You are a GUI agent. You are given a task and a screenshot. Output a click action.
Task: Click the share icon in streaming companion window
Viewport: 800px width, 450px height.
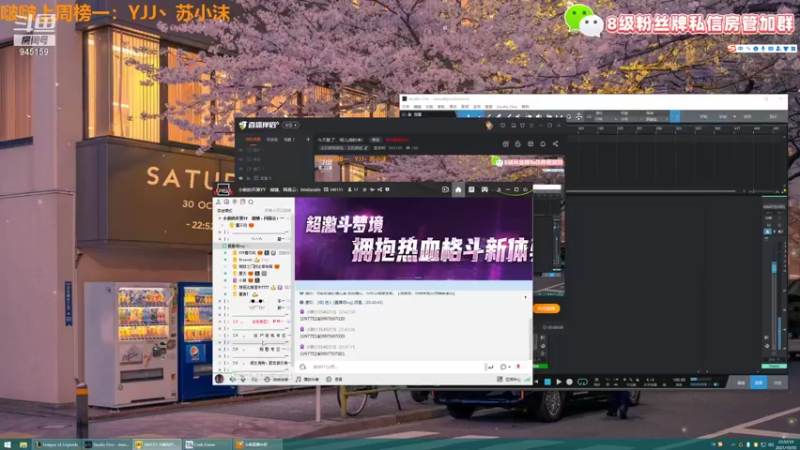tap(556, 144)
